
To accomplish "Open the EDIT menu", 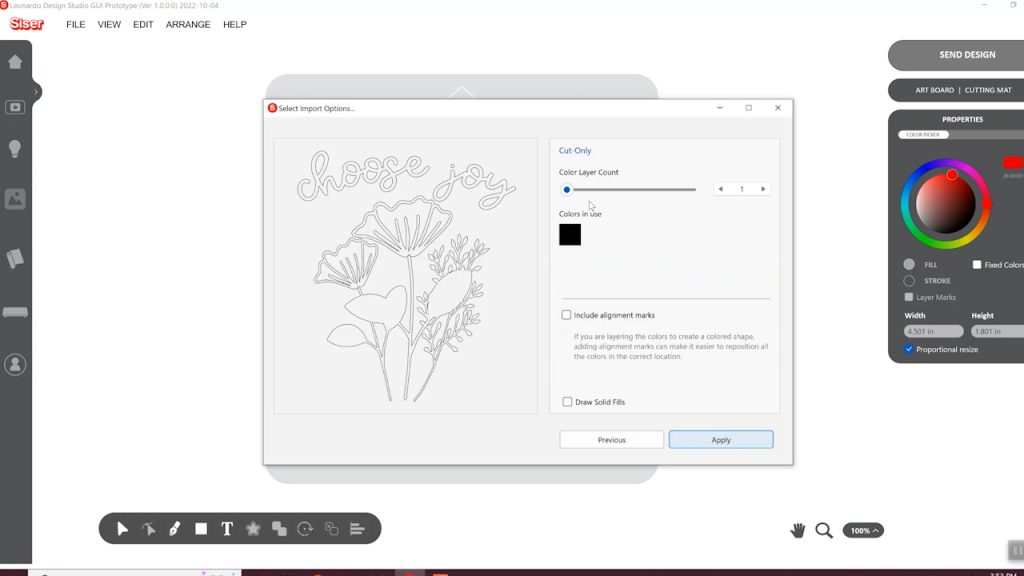I will coord(143,24).
